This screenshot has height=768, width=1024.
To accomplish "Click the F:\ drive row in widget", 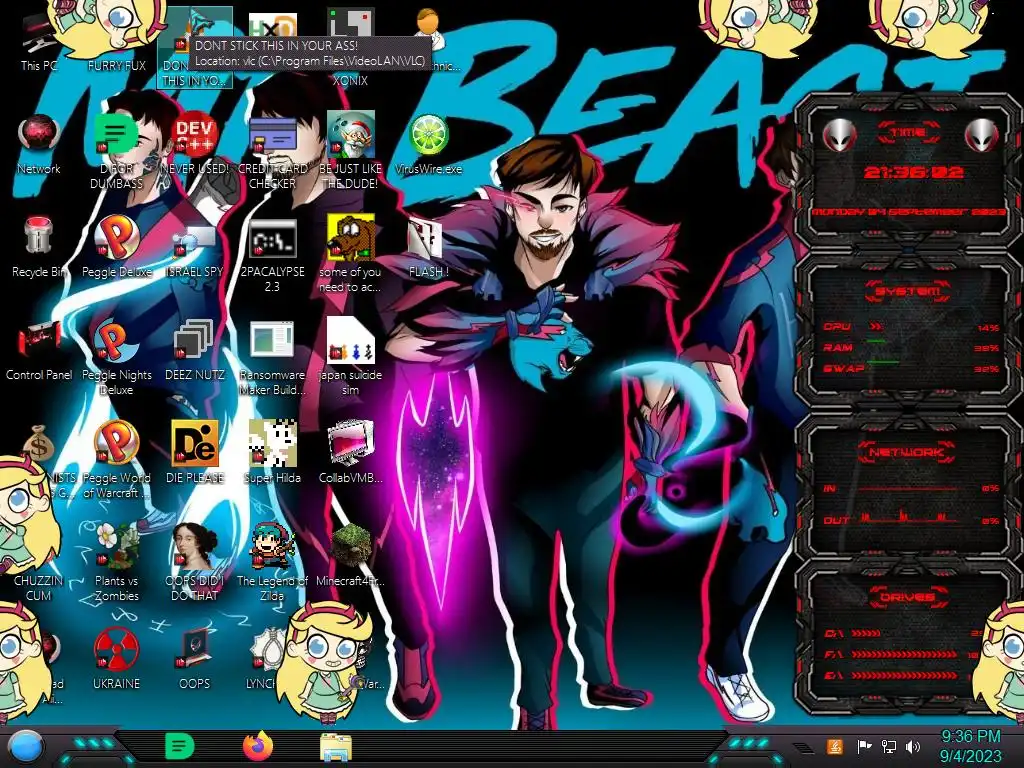I will 901,654.
